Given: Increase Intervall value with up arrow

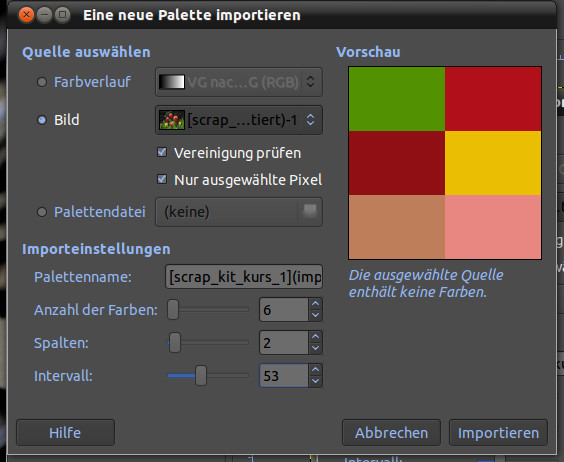Looking at the screenshot, I should click(315, 370).
